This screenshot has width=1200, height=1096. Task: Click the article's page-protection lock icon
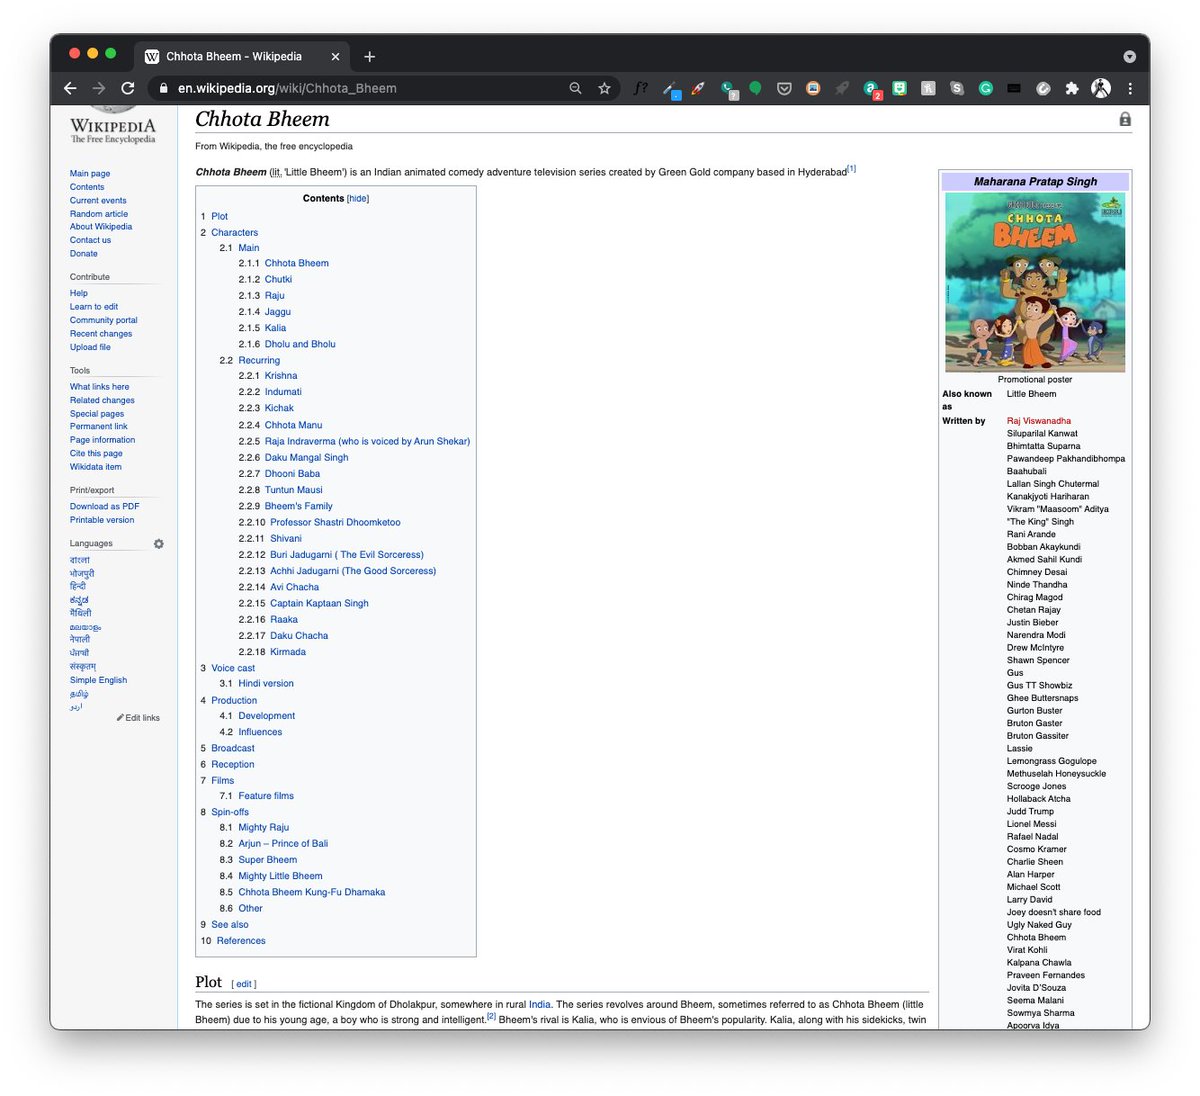[1124, 118]
